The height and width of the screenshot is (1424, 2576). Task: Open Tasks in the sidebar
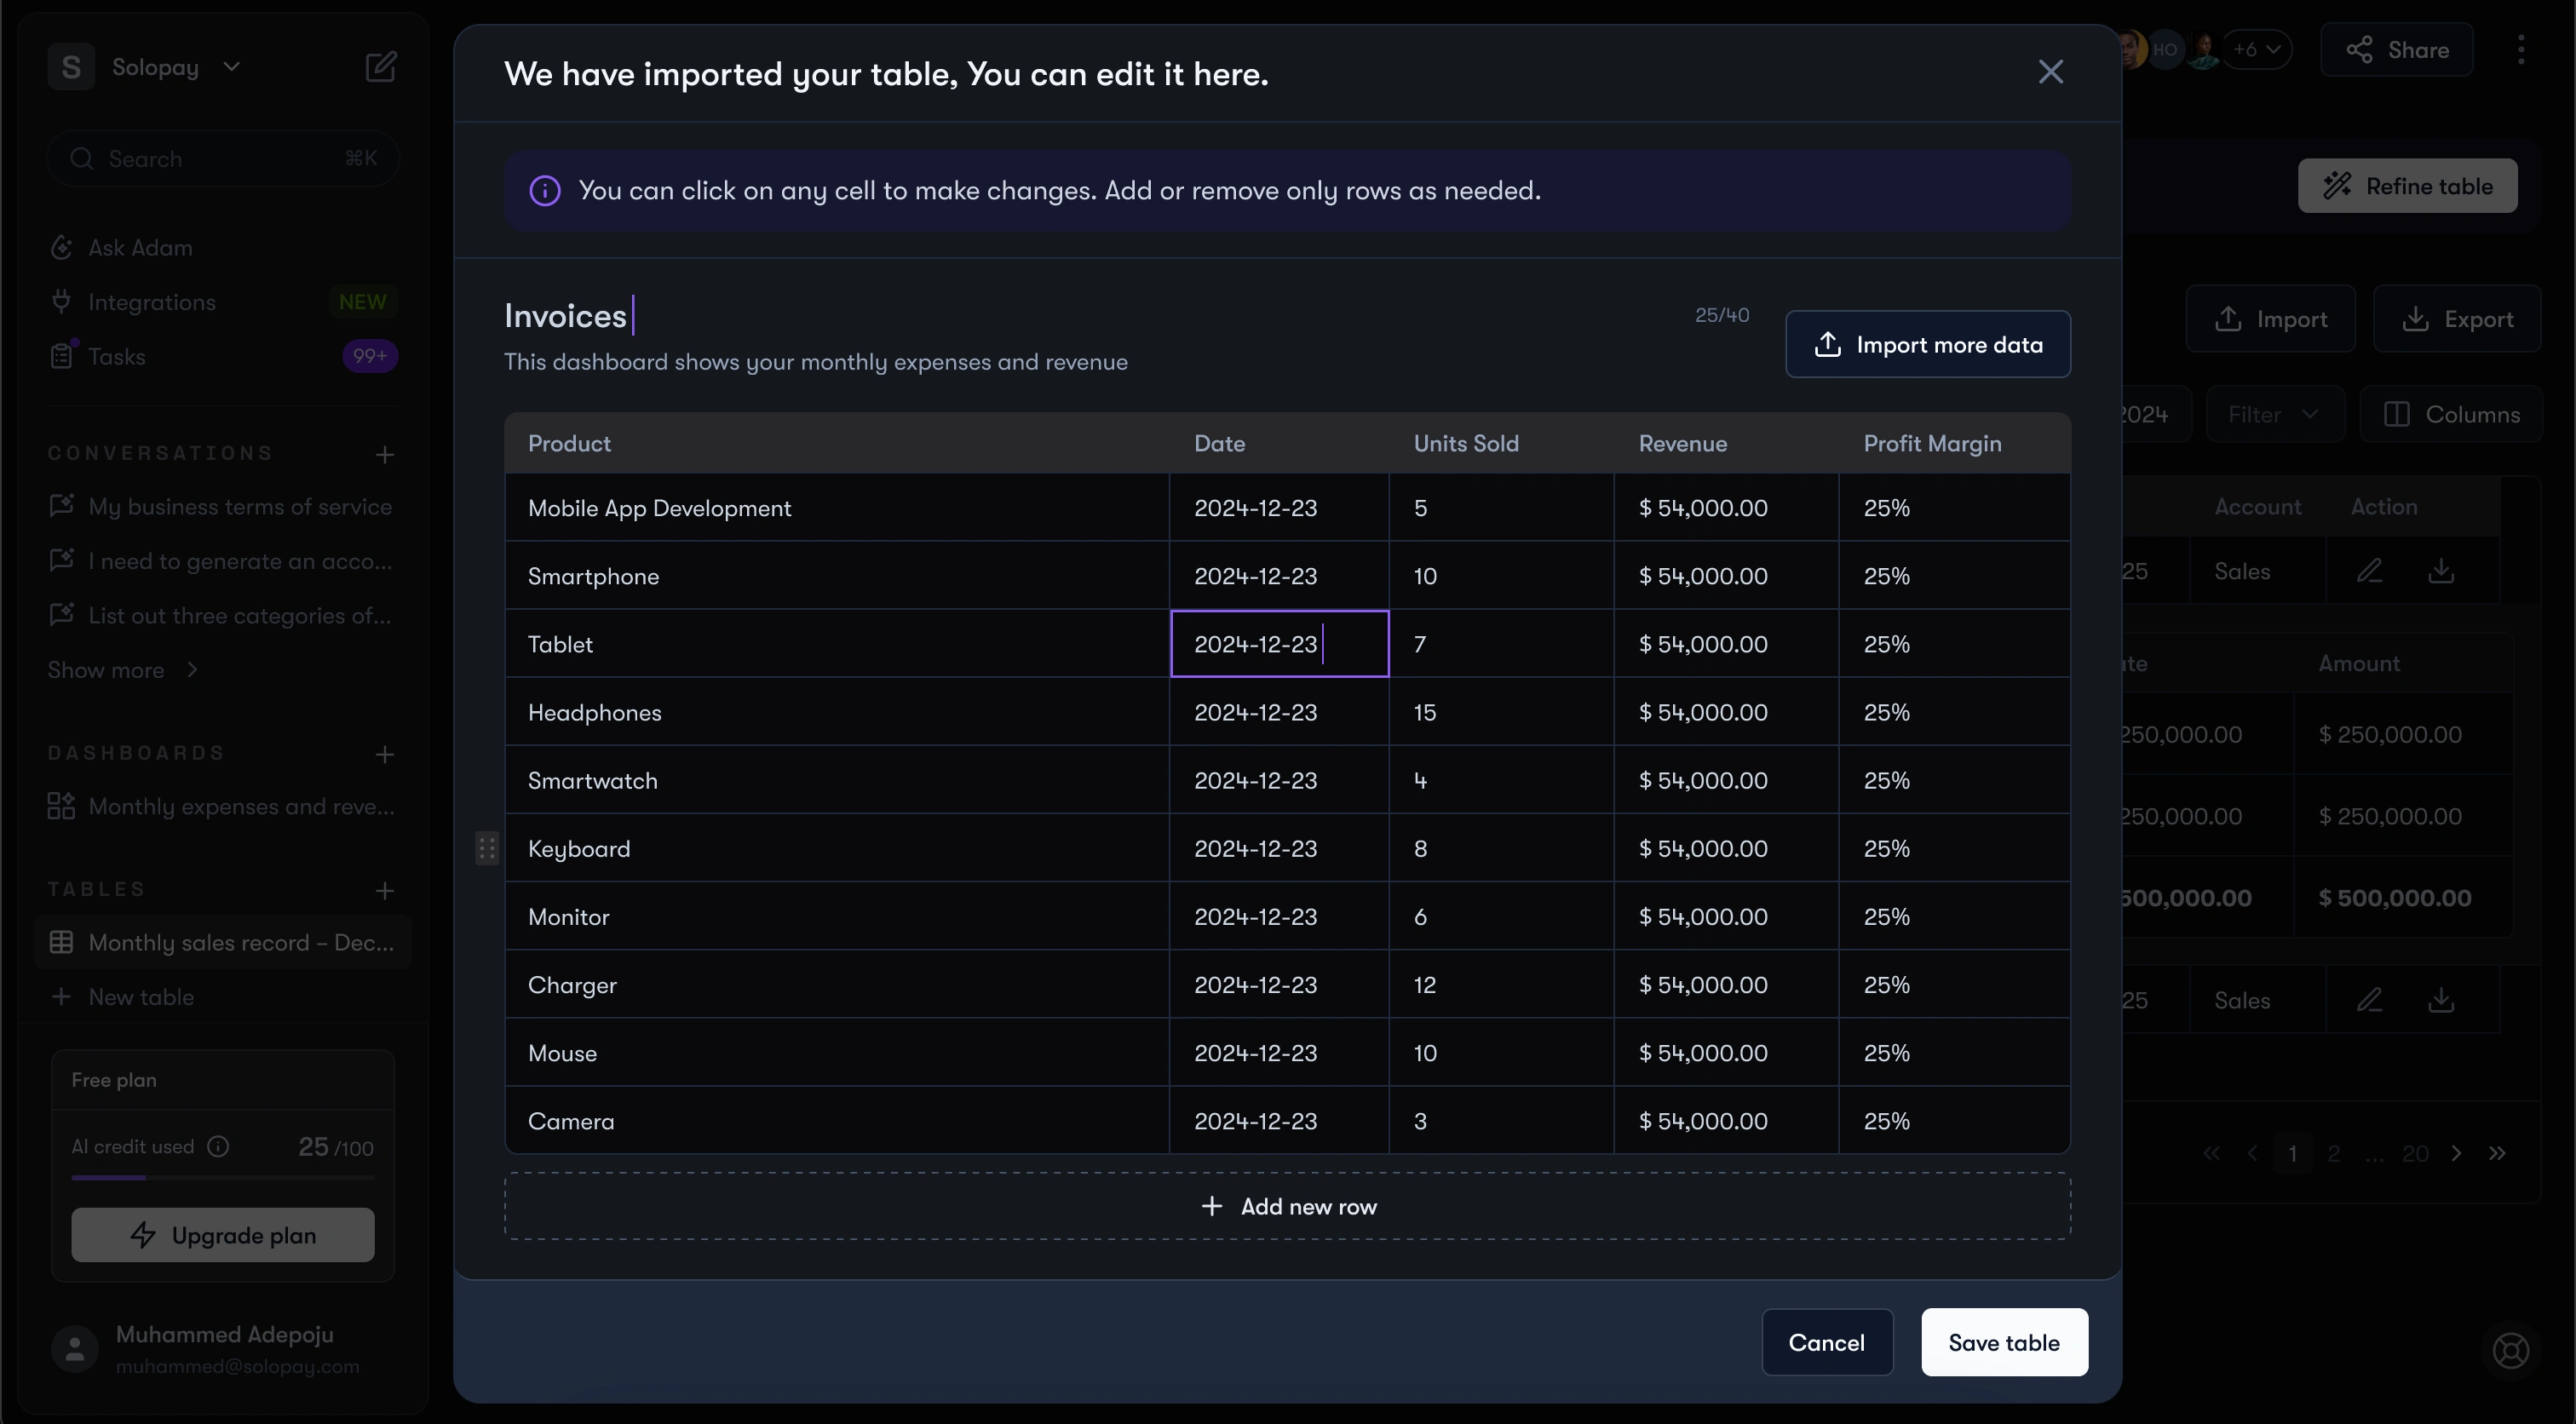click(x=117, y=357)
